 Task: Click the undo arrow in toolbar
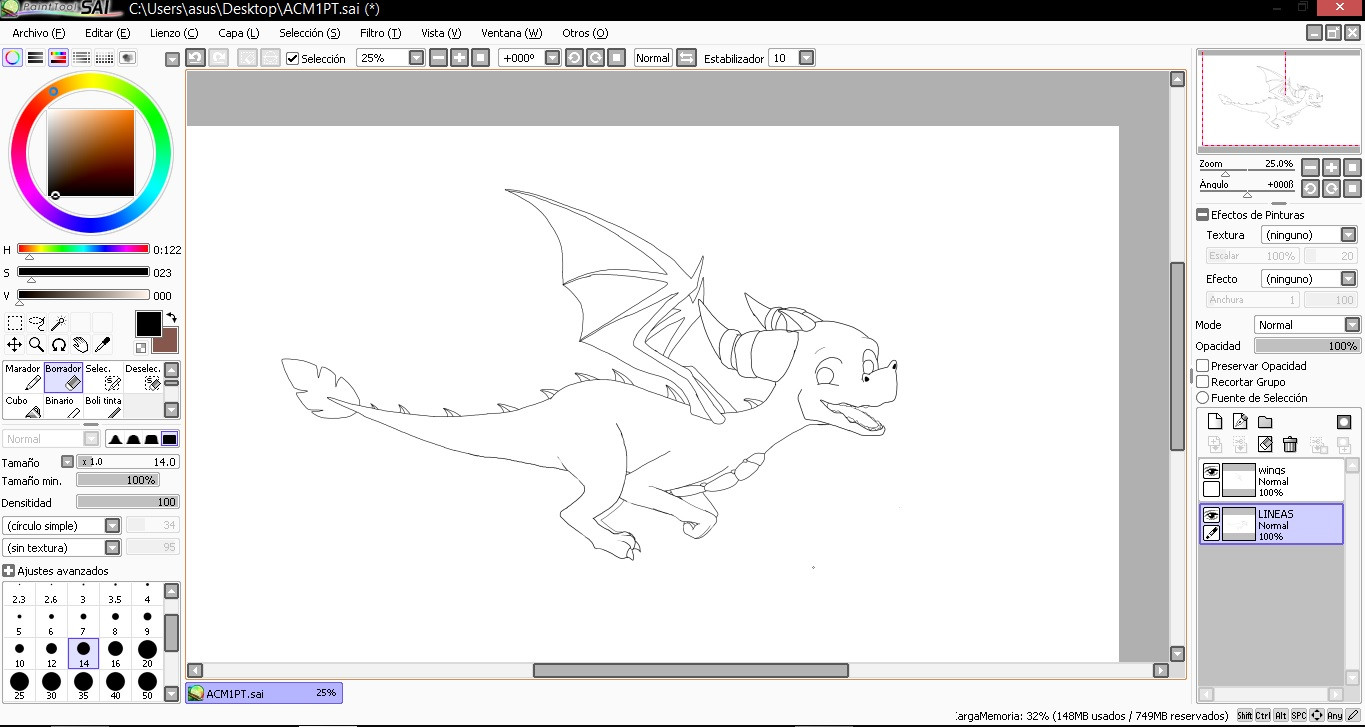[x=196, y=58]
